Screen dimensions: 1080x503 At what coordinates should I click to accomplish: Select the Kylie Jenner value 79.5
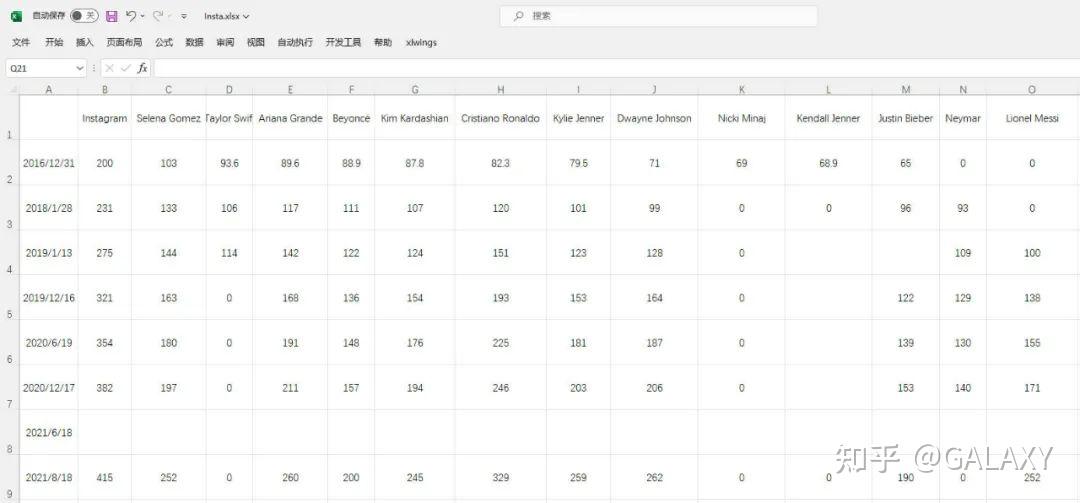(x=579, y=163)
